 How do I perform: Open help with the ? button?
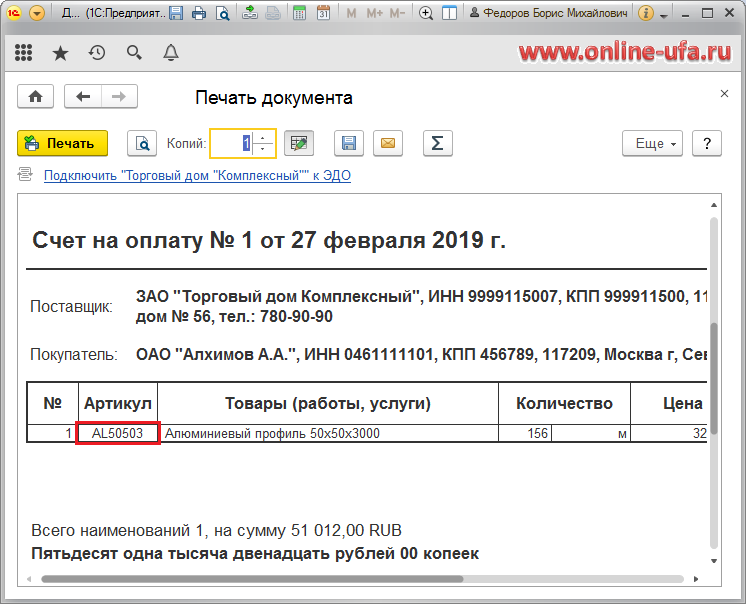click(x=707, y=143)
